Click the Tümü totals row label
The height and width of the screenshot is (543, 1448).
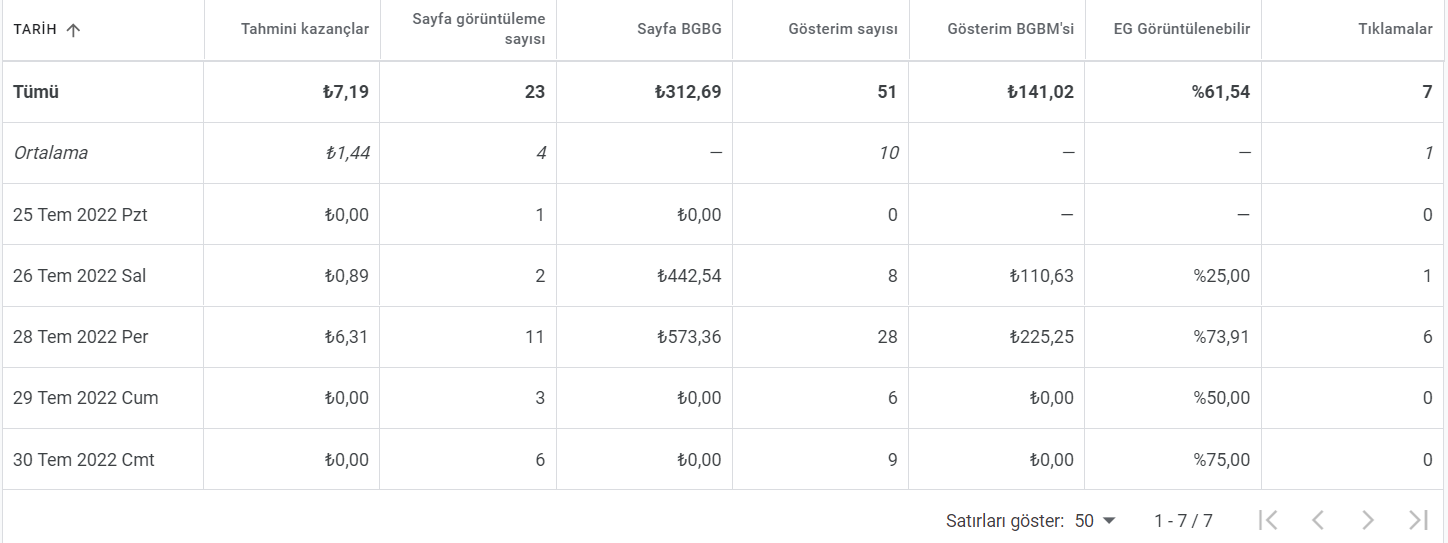coord(36,92)
